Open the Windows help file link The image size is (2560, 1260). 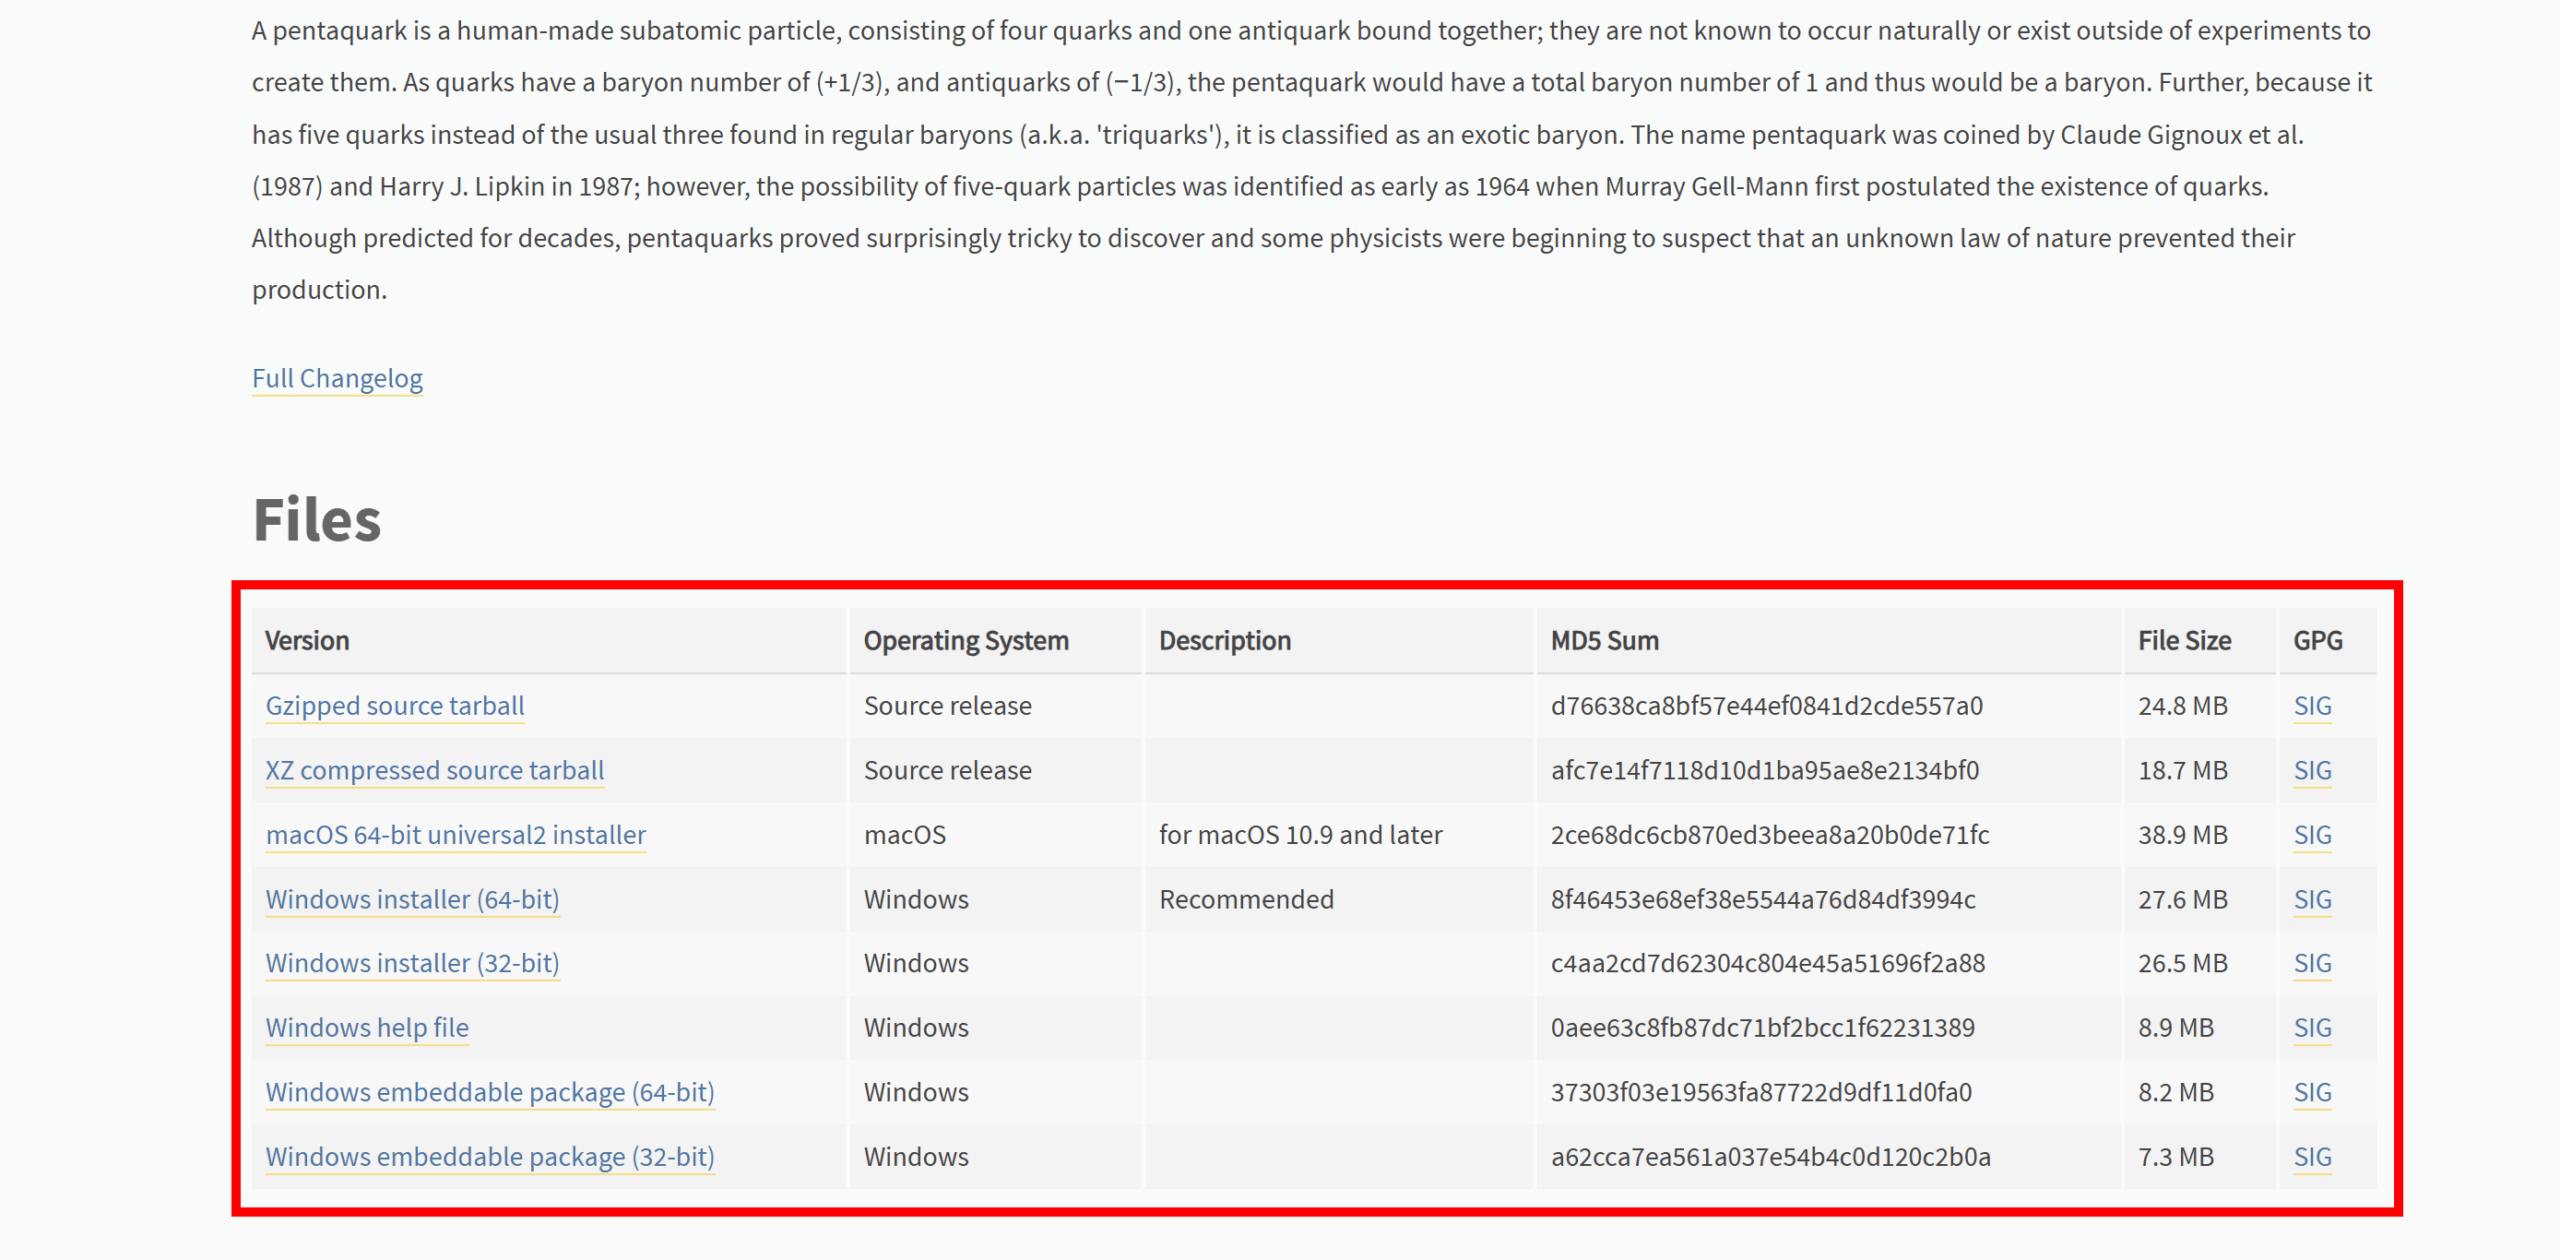[367, 1028]
